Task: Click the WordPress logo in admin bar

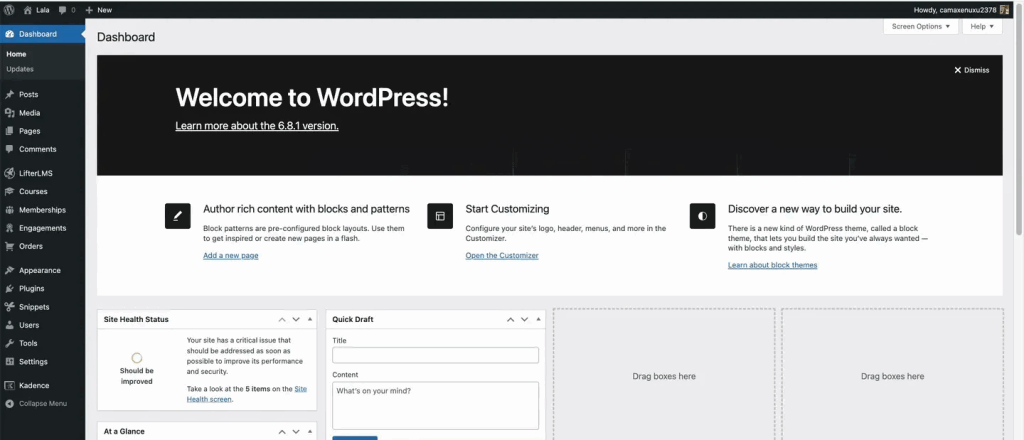Action: pyautogui.click(x=9, y=10)
